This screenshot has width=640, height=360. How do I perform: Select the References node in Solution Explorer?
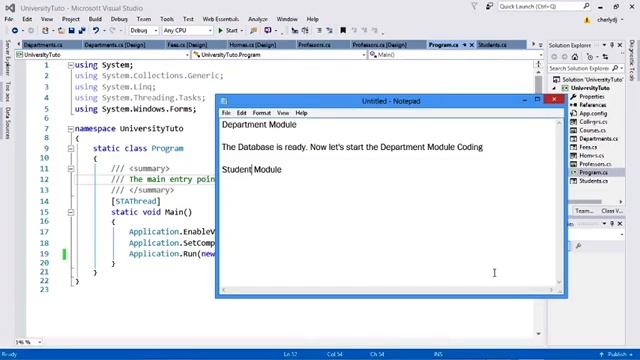pyautogui.click(x=592, y=105)
